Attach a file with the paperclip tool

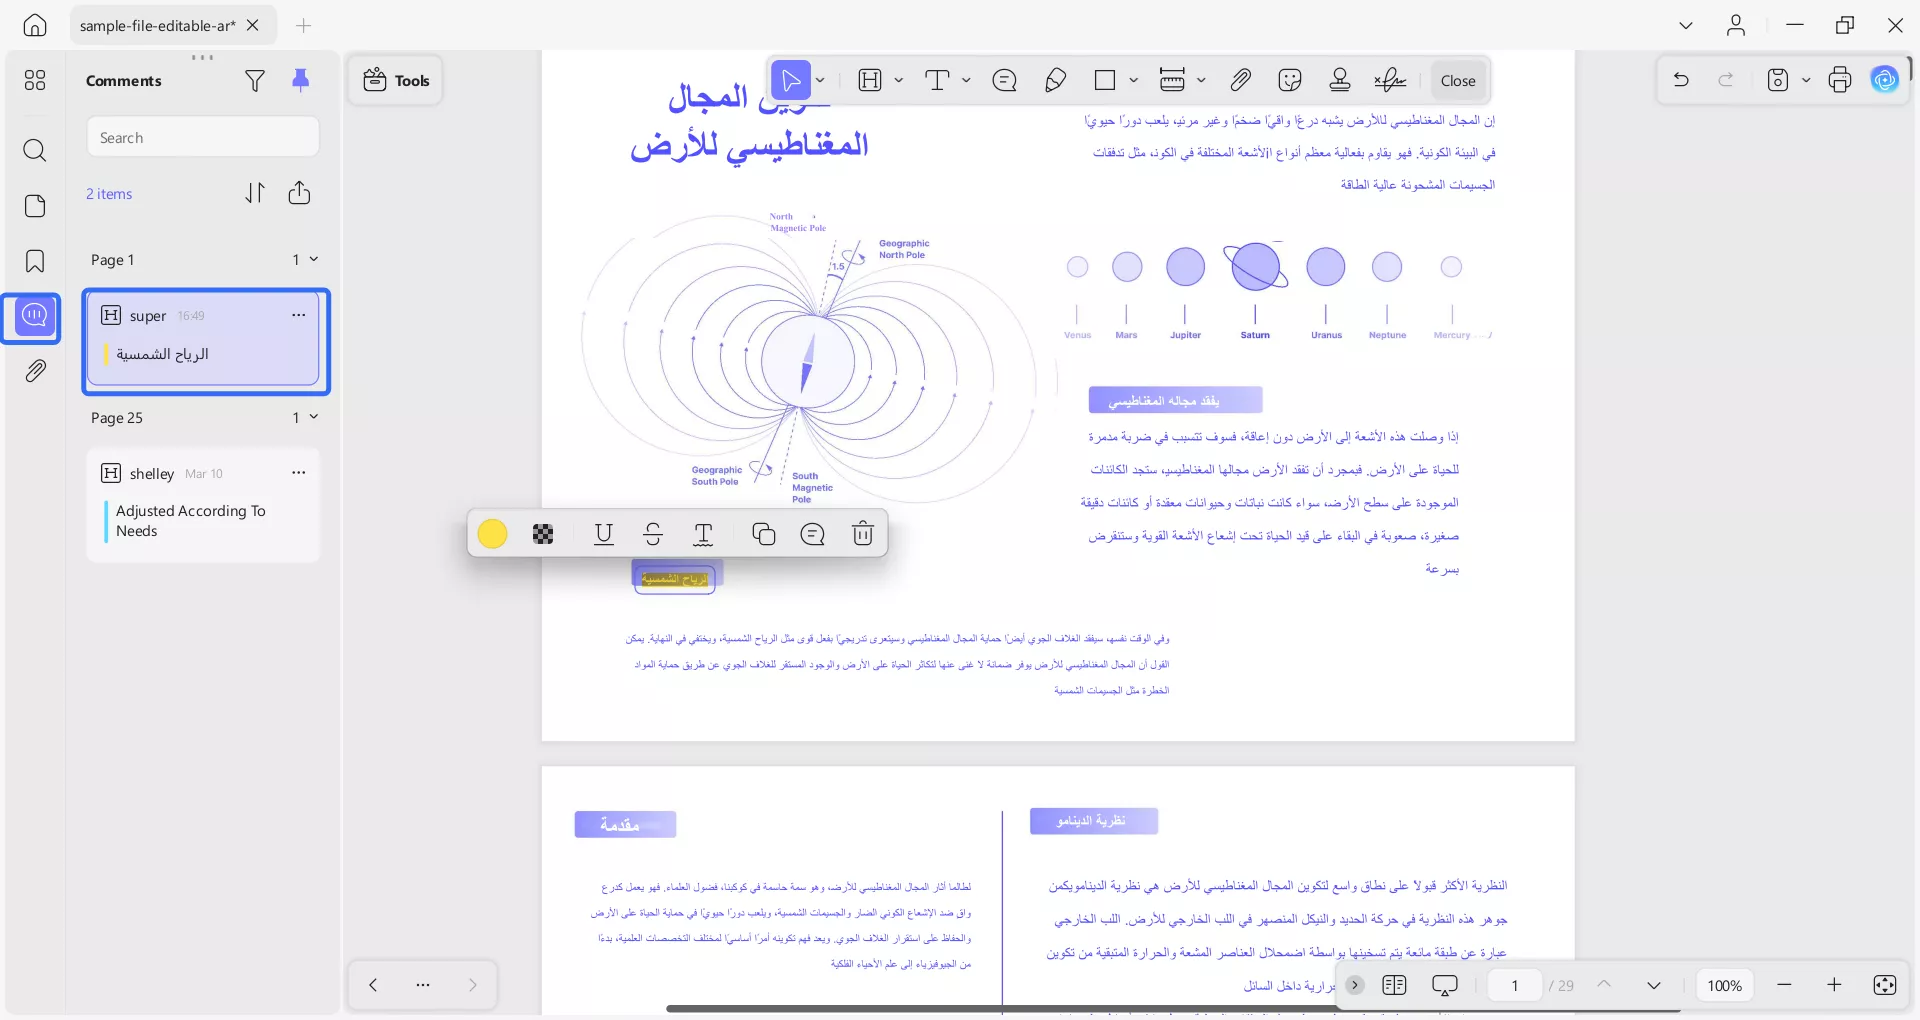pyautogui.click(x=1240, y=80)
